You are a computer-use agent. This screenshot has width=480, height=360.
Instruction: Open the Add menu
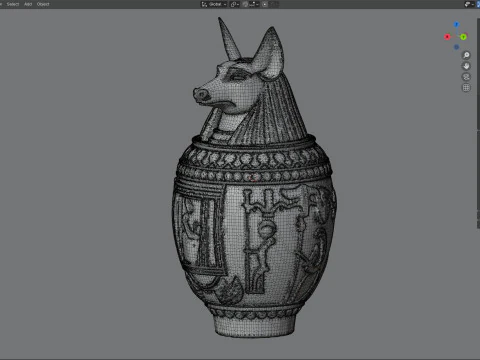tap(28, 4)
